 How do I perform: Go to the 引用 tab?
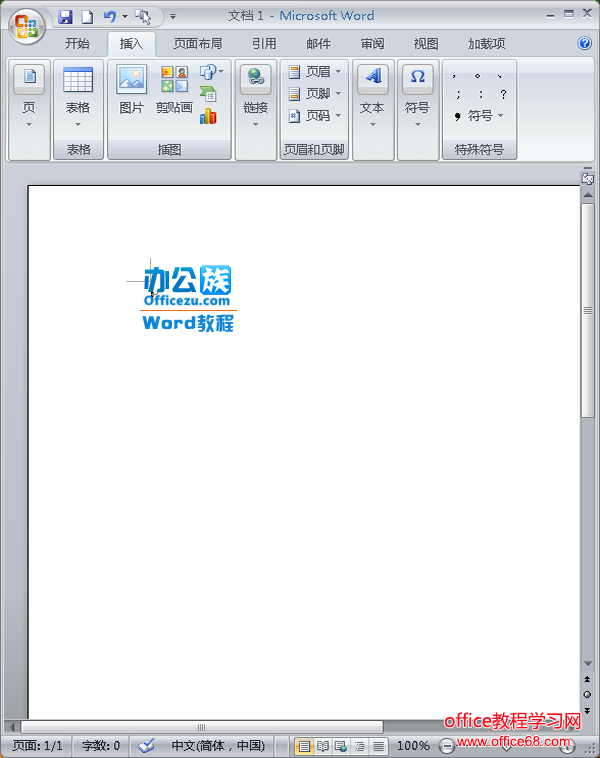pyautogui.click(x=264, y=44)
